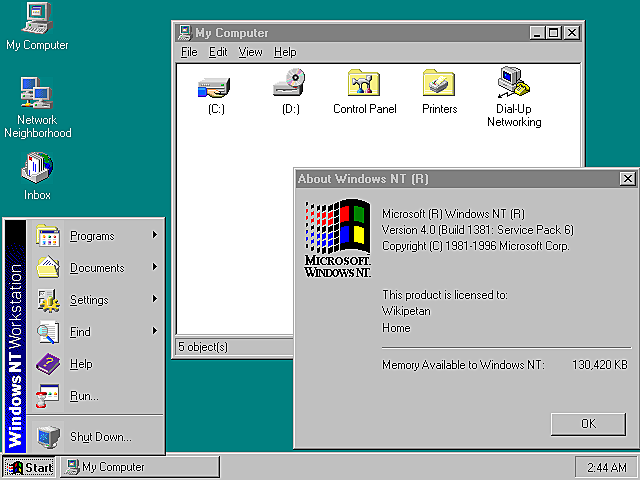This screenshot has height=480, width=640.
Task: Close the My Computer window
Action: 572,33
